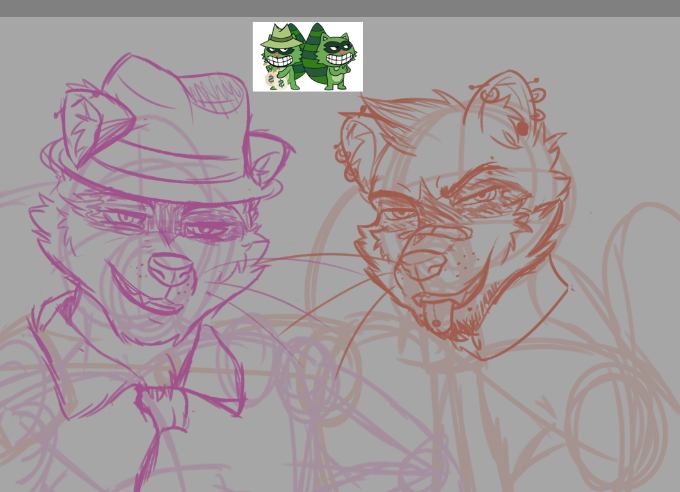Image resolution: width=680 pixels, height=492 pixels.
Task: Click the filled ear stud on the orange sketch
Action: point(523,128)
